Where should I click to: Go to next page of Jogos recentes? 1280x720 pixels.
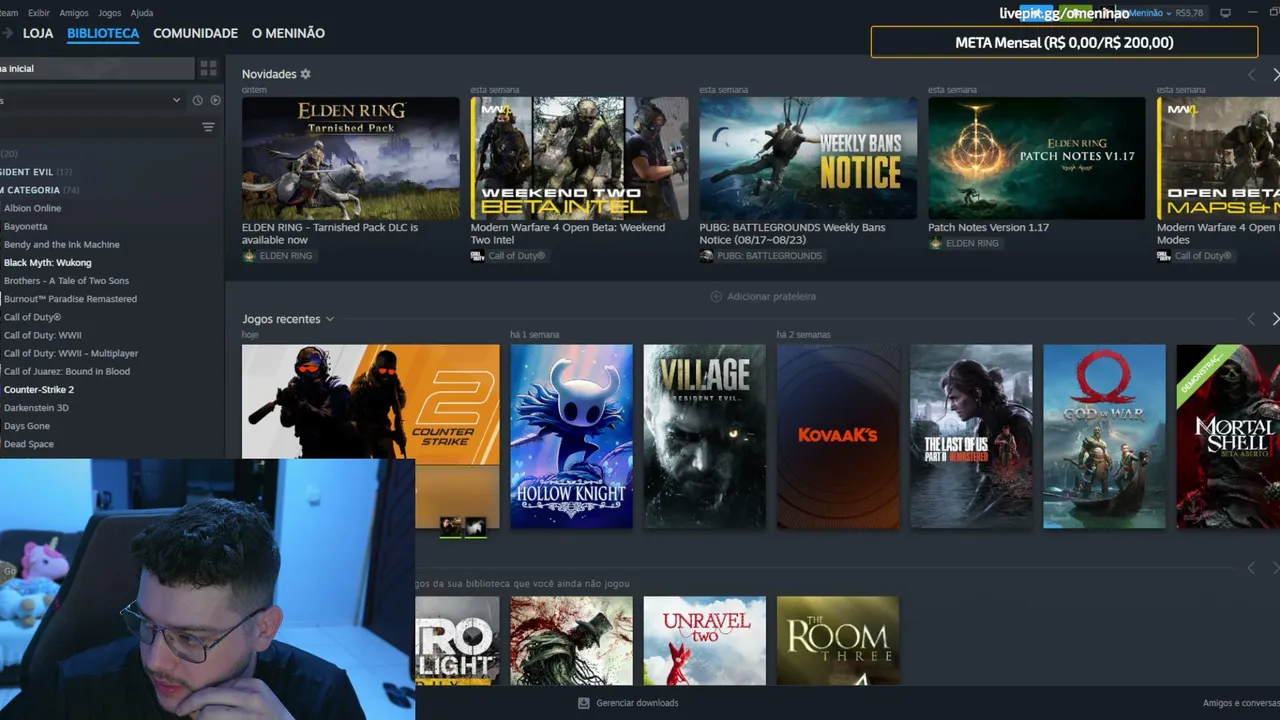[x=1275, y=319]
